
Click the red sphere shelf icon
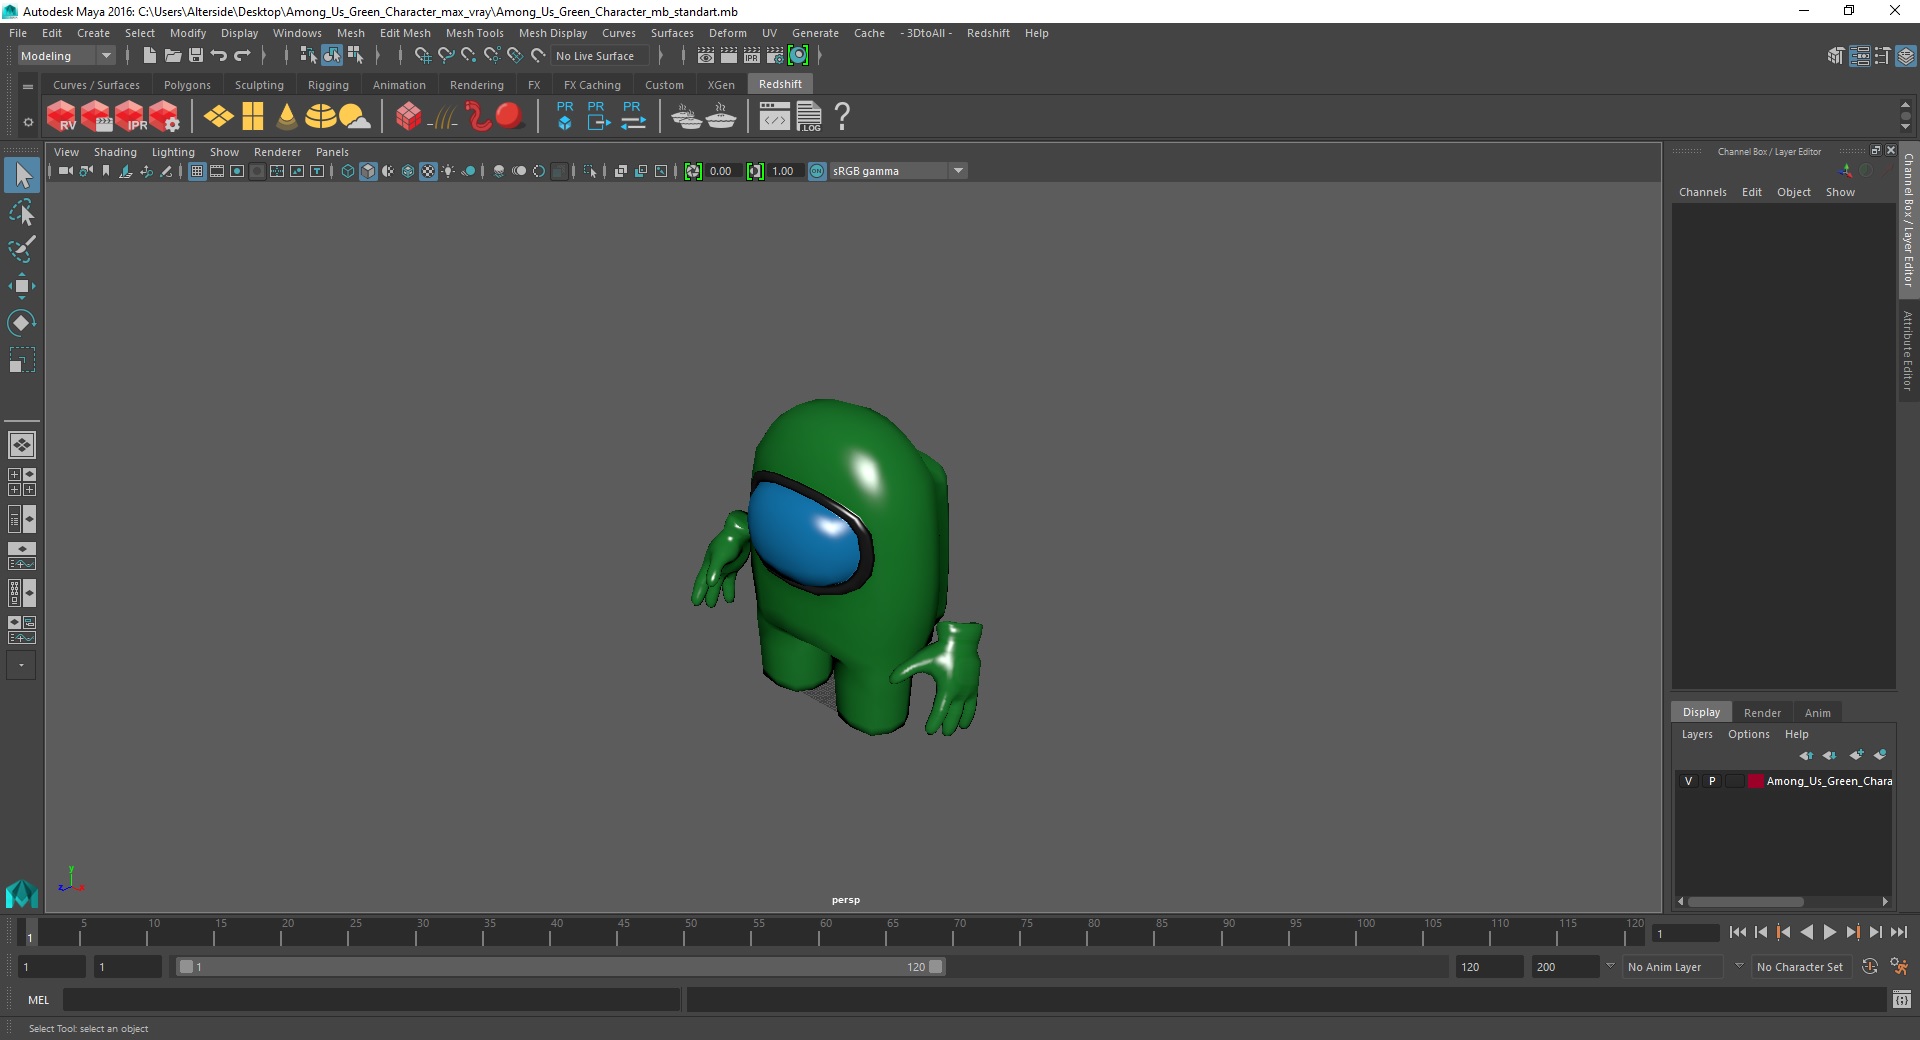coord(510,117)
